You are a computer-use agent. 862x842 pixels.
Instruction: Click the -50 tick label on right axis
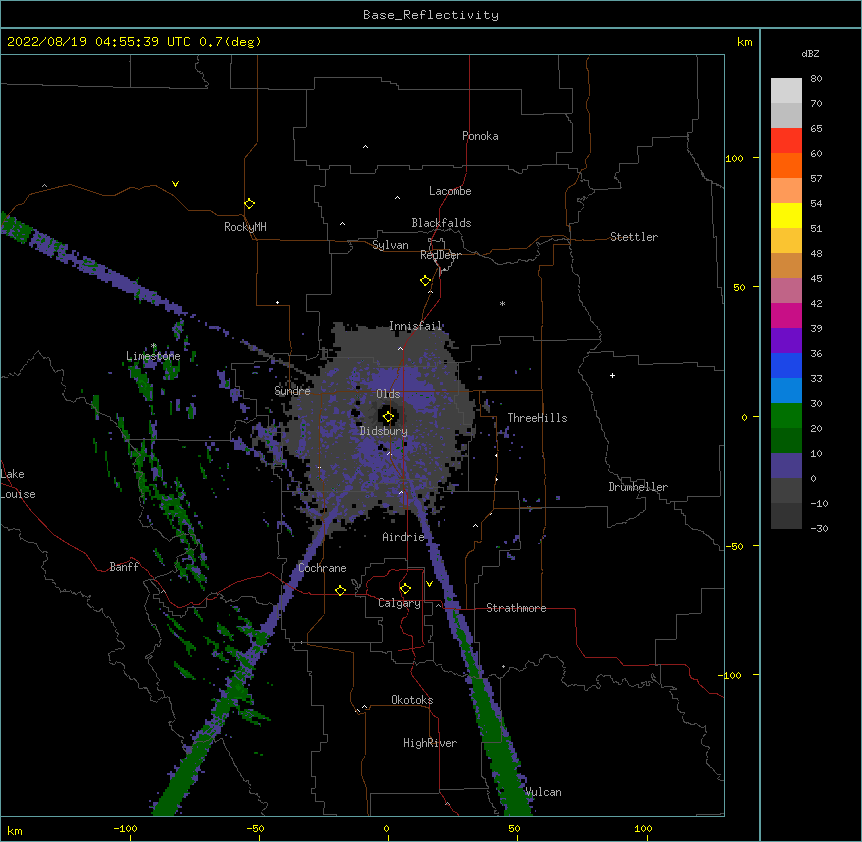point(734,546)
